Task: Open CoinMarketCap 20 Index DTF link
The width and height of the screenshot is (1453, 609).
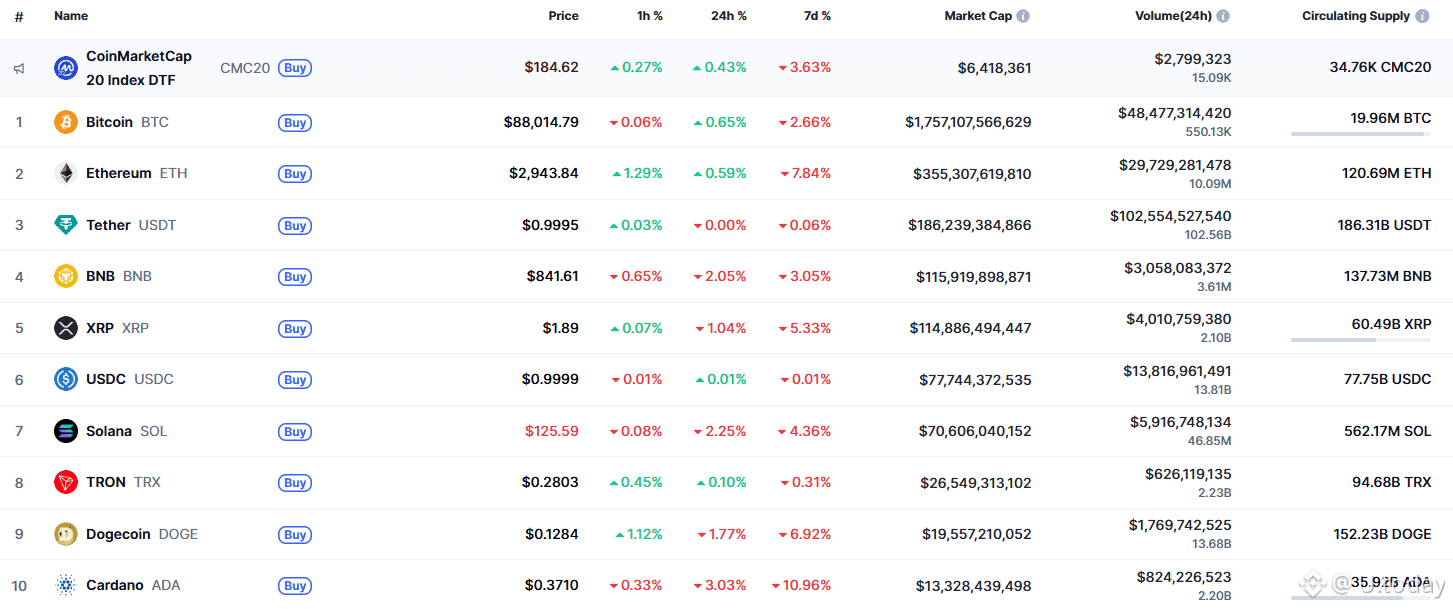Action: pos(139,68)
